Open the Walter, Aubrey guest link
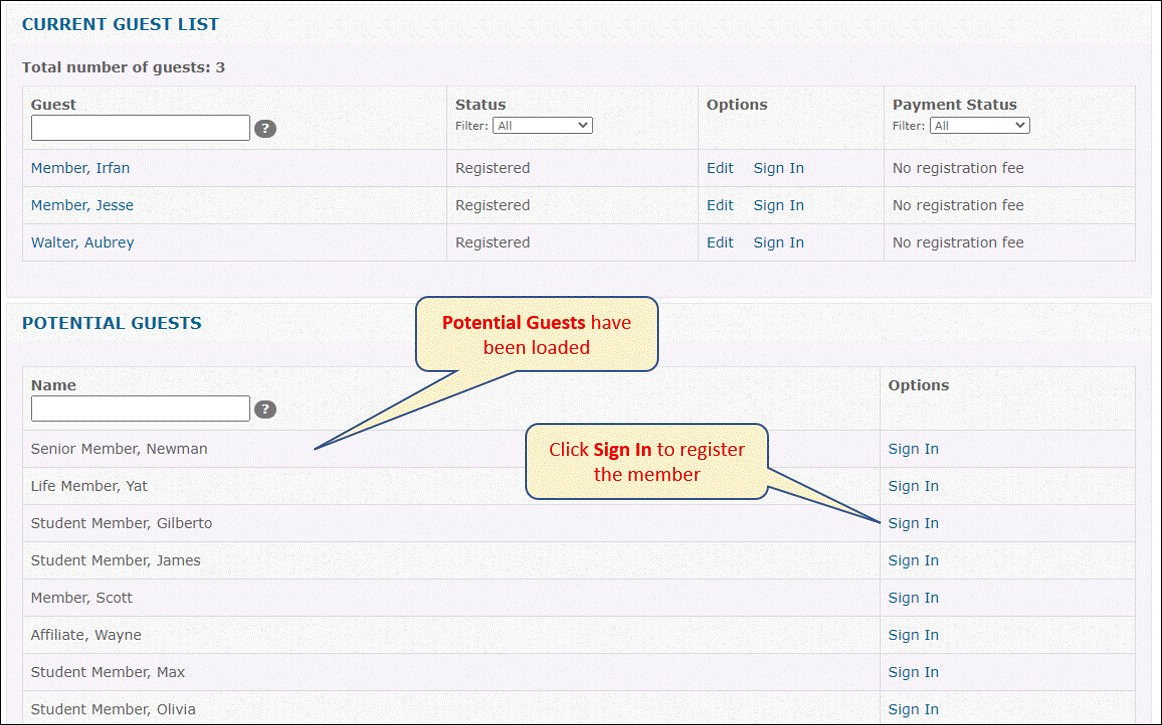Image resolution: width=1162 pixels, height=725 pixels. tap(82, 242)
